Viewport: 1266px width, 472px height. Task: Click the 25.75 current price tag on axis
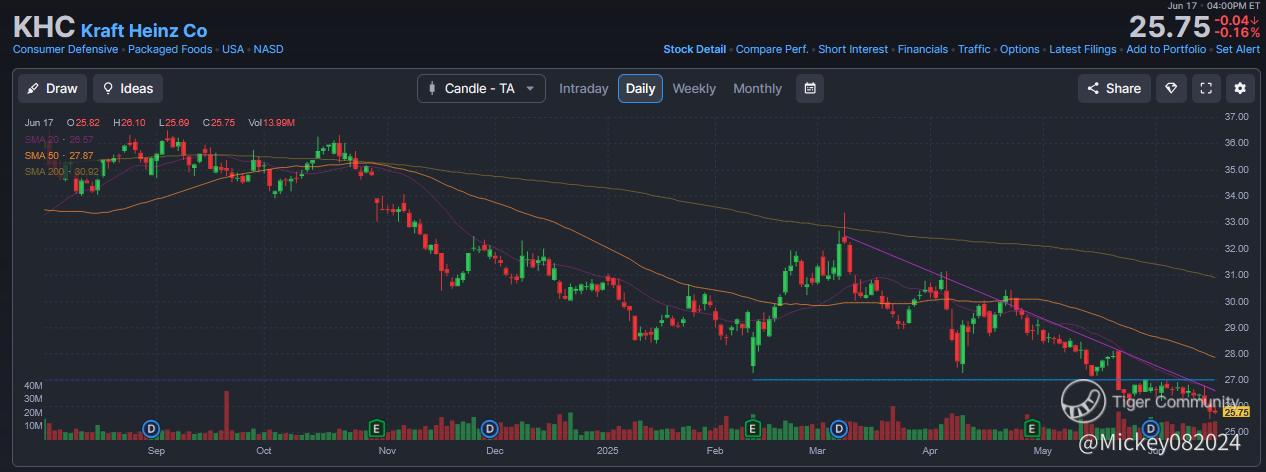click(x=1236, y=412)
